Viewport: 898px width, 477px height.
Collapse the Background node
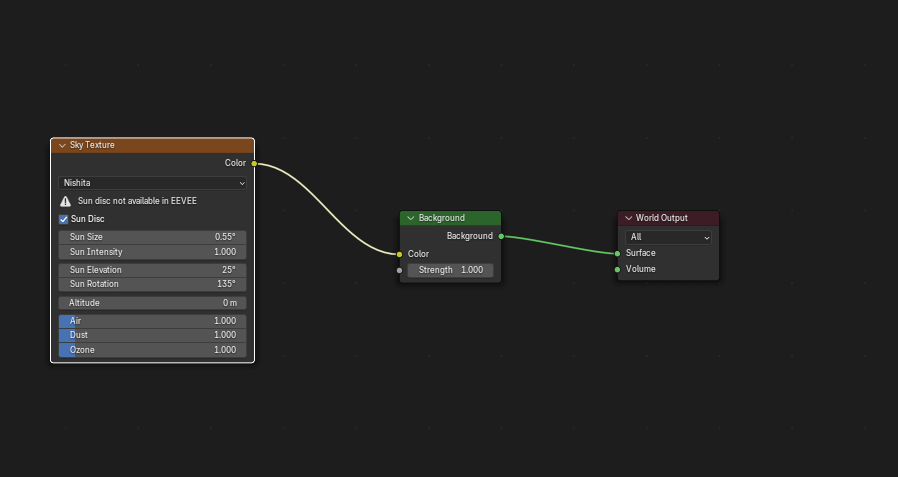[411, 218]
